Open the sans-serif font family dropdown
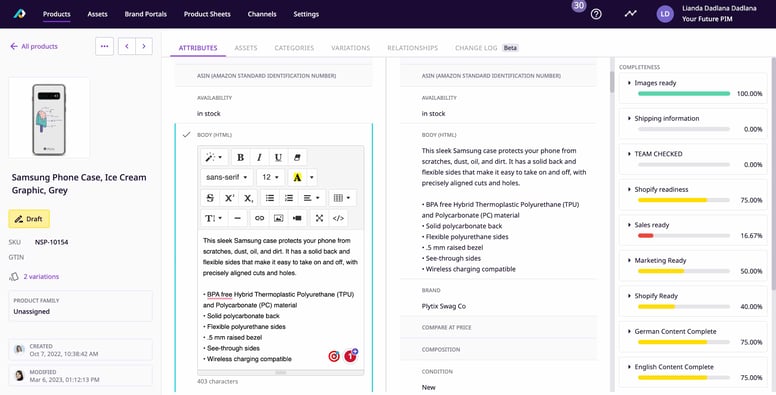 click(227, 177)
